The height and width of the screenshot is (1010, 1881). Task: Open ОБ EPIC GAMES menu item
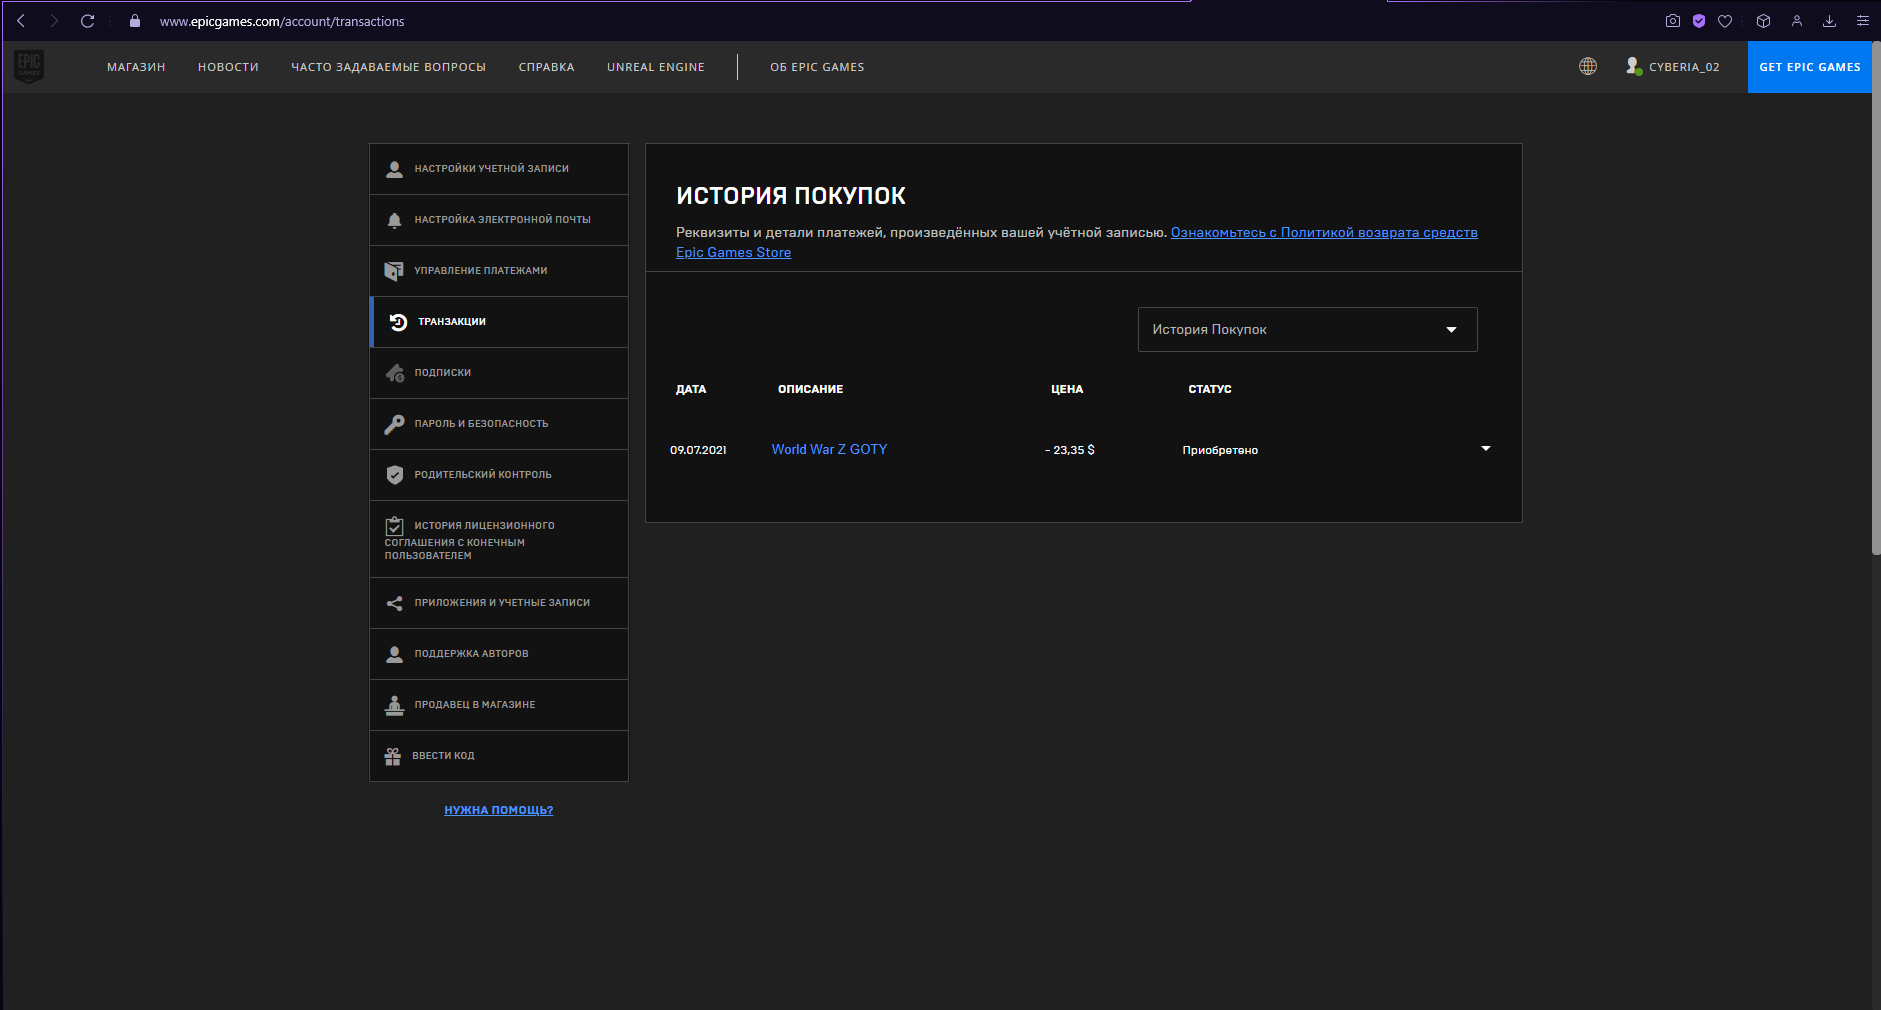point(817,67)
